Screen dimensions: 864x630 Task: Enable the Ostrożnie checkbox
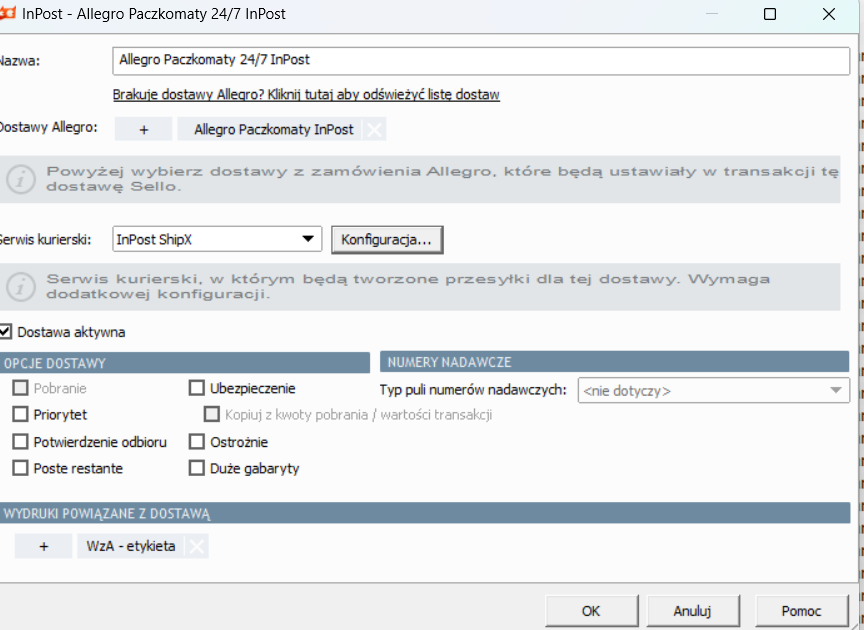(197, 441)
